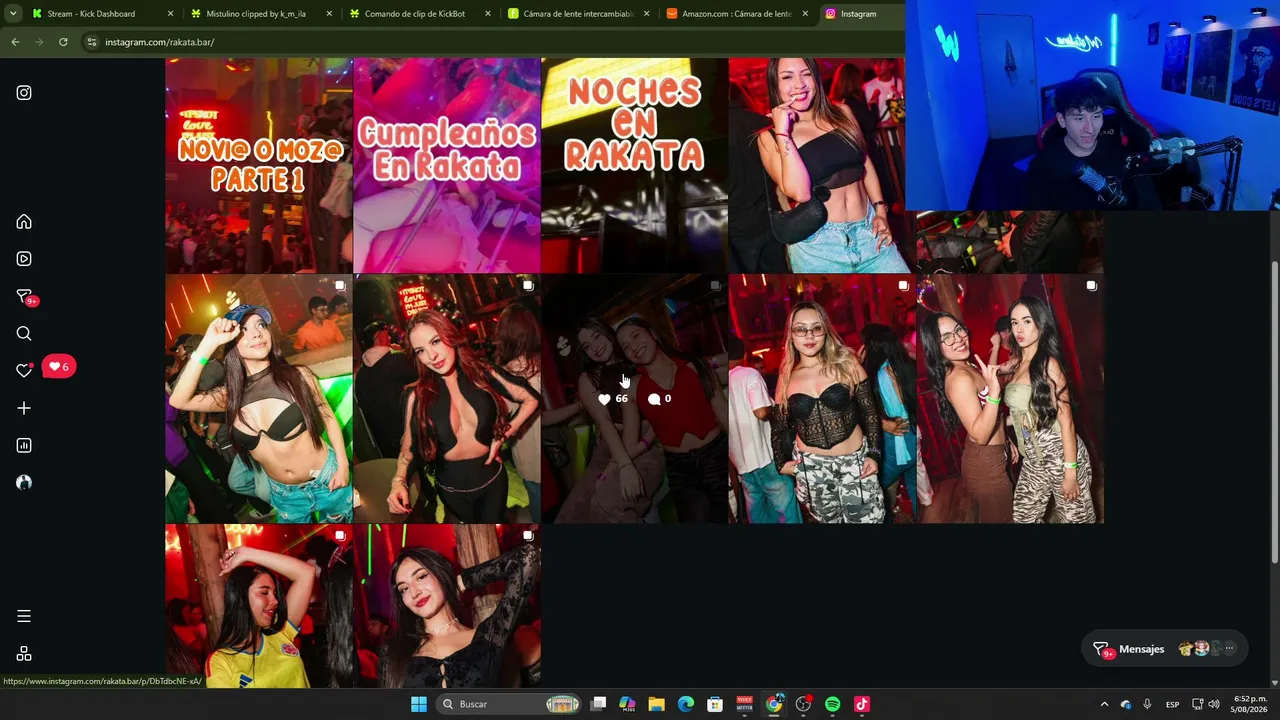Open Task View on the taskbar
Viewport: 1280px width, 720px height.
point(598,704)
